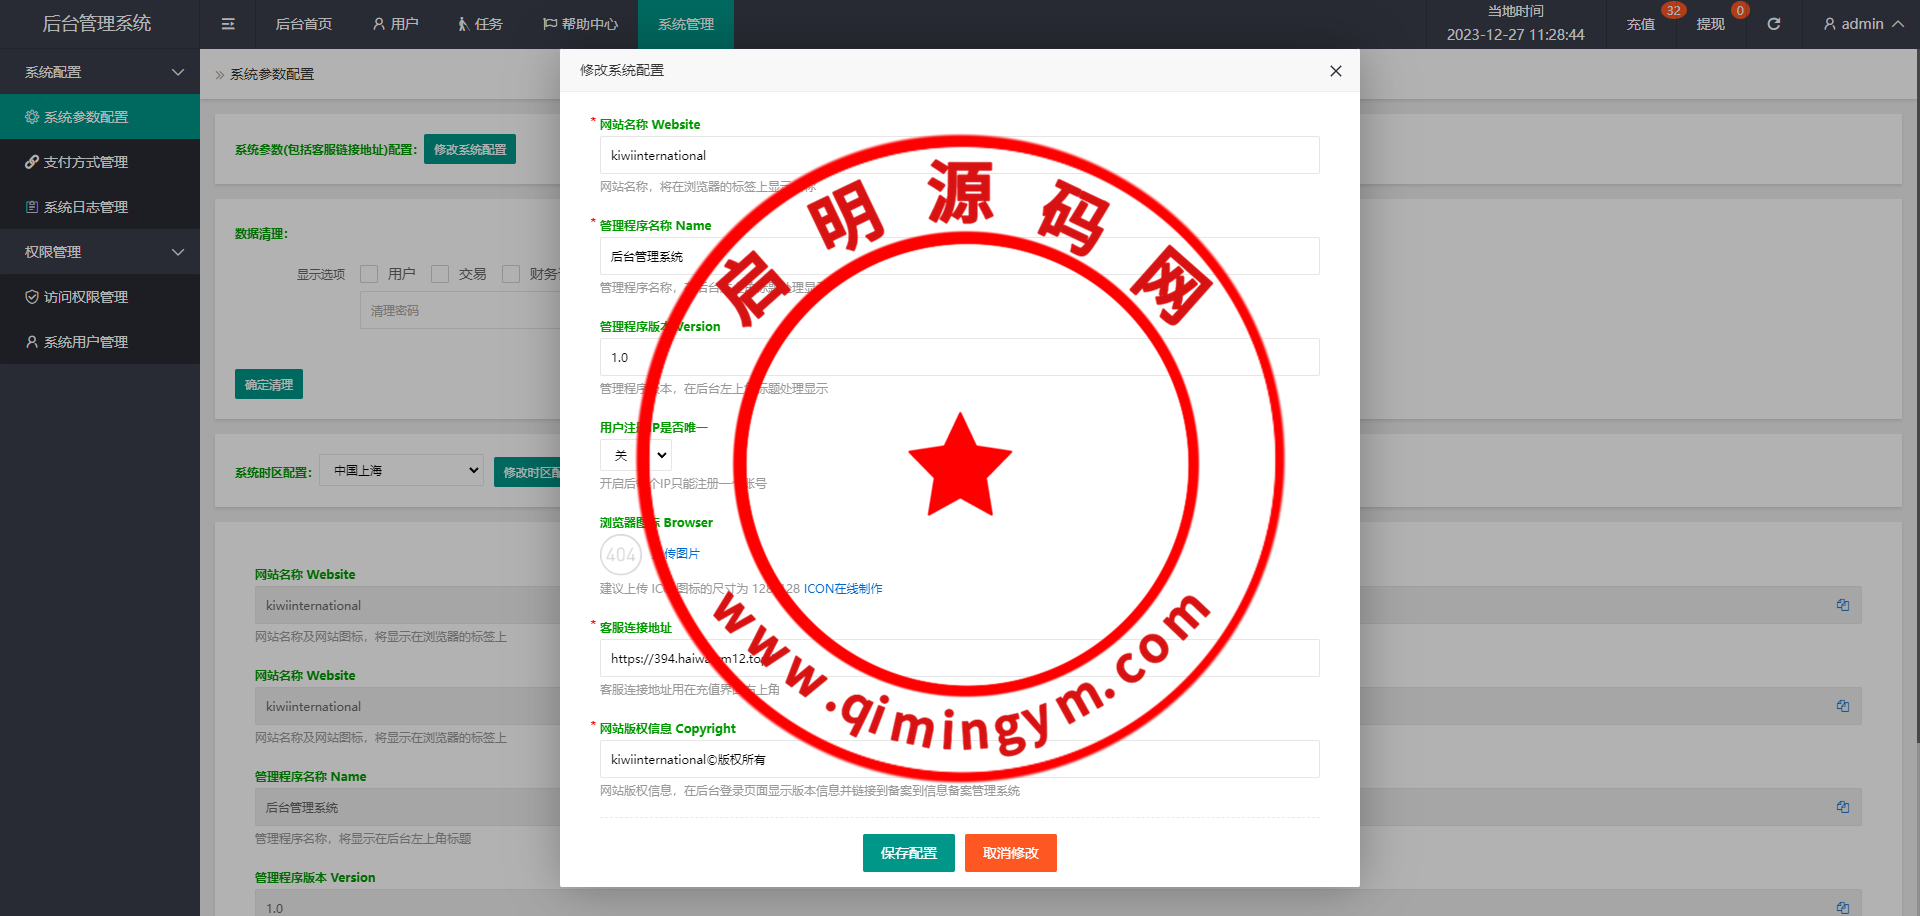
Task: Click the refresh icon in top bar
Action: (x=1773, y=24)
